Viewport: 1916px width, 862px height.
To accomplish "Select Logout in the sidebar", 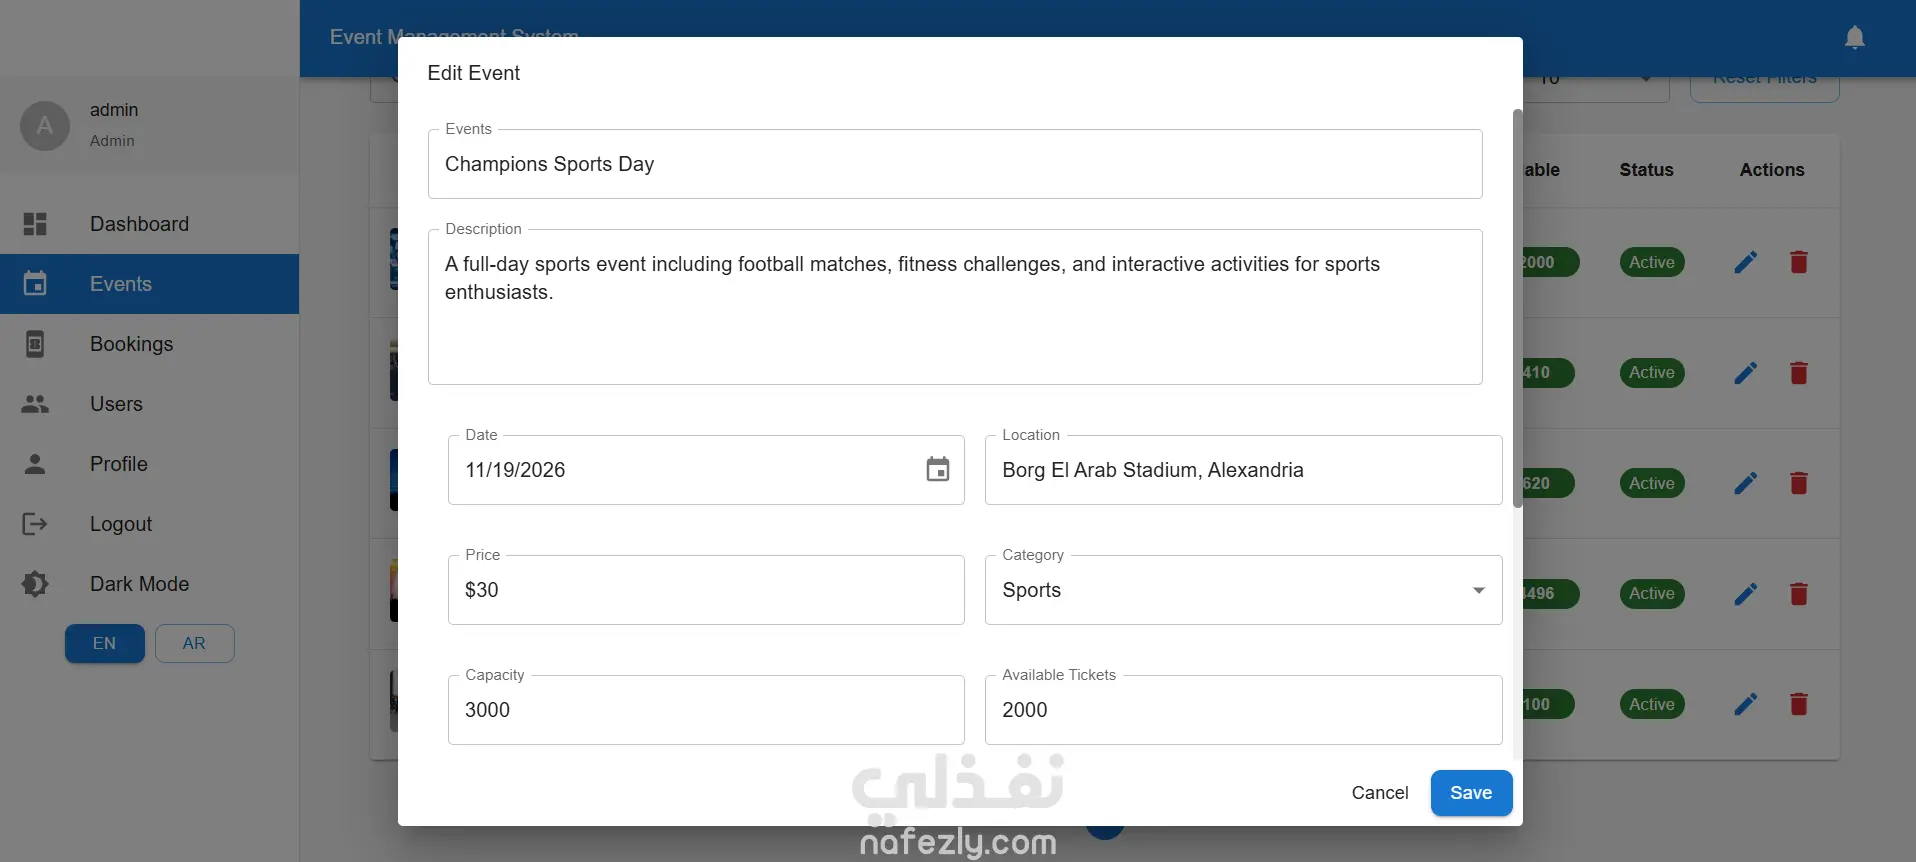I will point(150,524).
